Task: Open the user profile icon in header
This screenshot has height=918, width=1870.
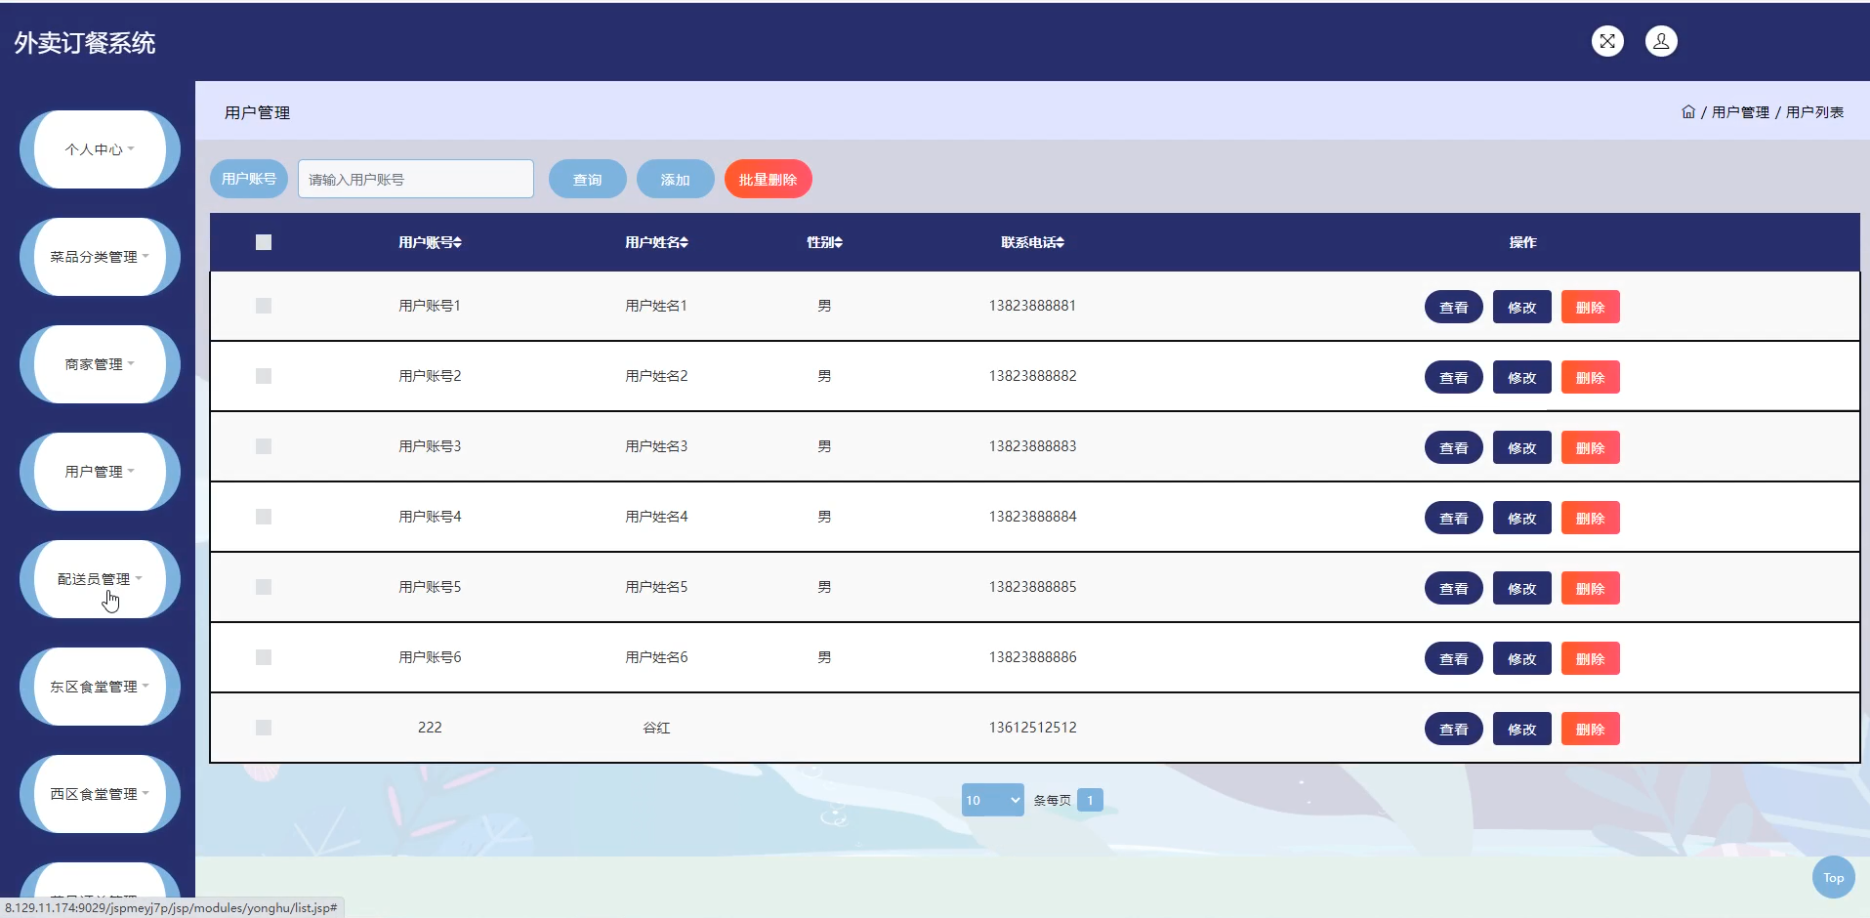Action: click(x=1661, y=41)
